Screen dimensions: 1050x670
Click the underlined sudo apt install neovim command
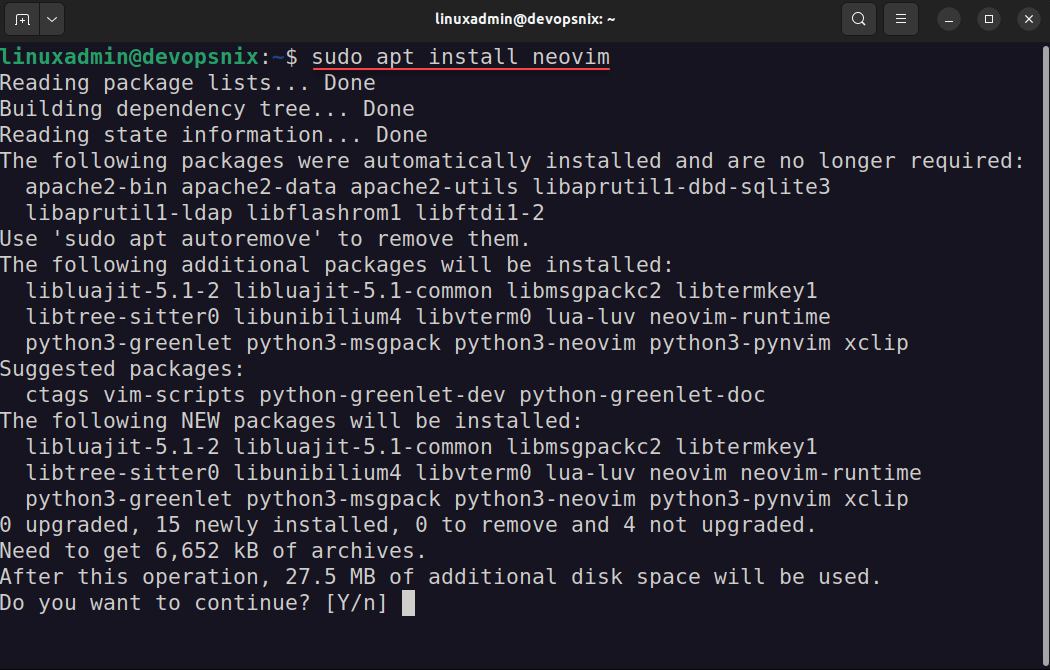(x=461, y=57)
